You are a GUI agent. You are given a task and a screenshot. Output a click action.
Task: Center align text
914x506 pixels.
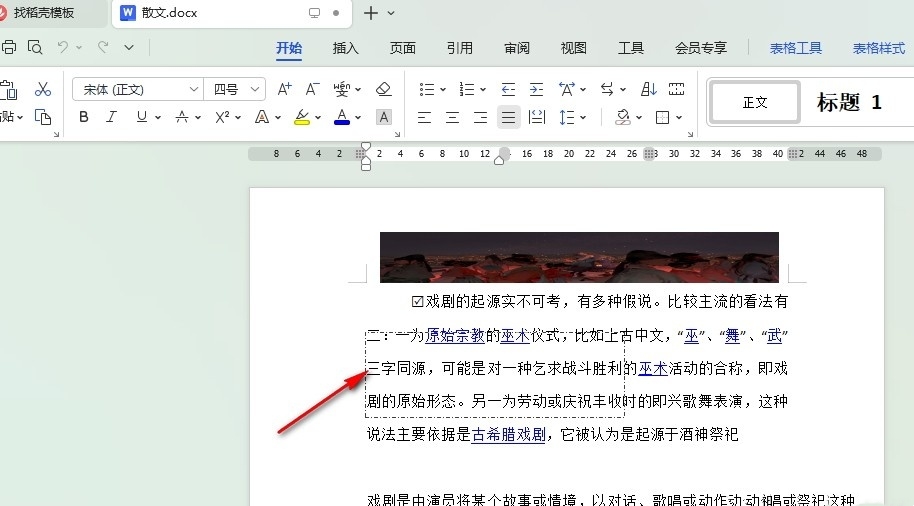click(x=452, y=118)
